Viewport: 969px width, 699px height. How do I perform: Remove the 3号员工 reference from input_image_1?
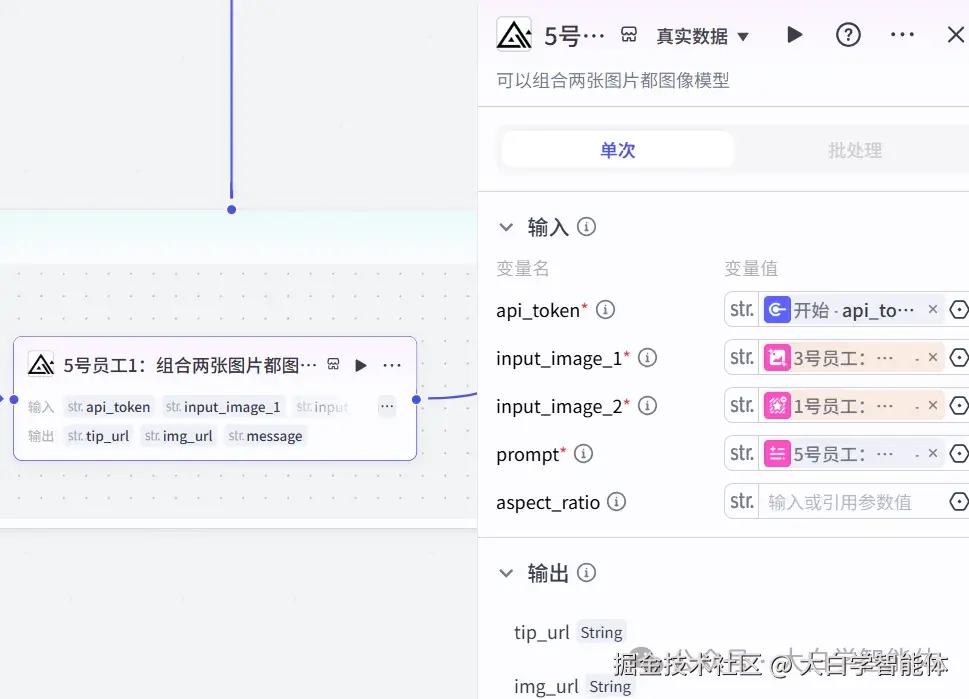click(933, 357)
